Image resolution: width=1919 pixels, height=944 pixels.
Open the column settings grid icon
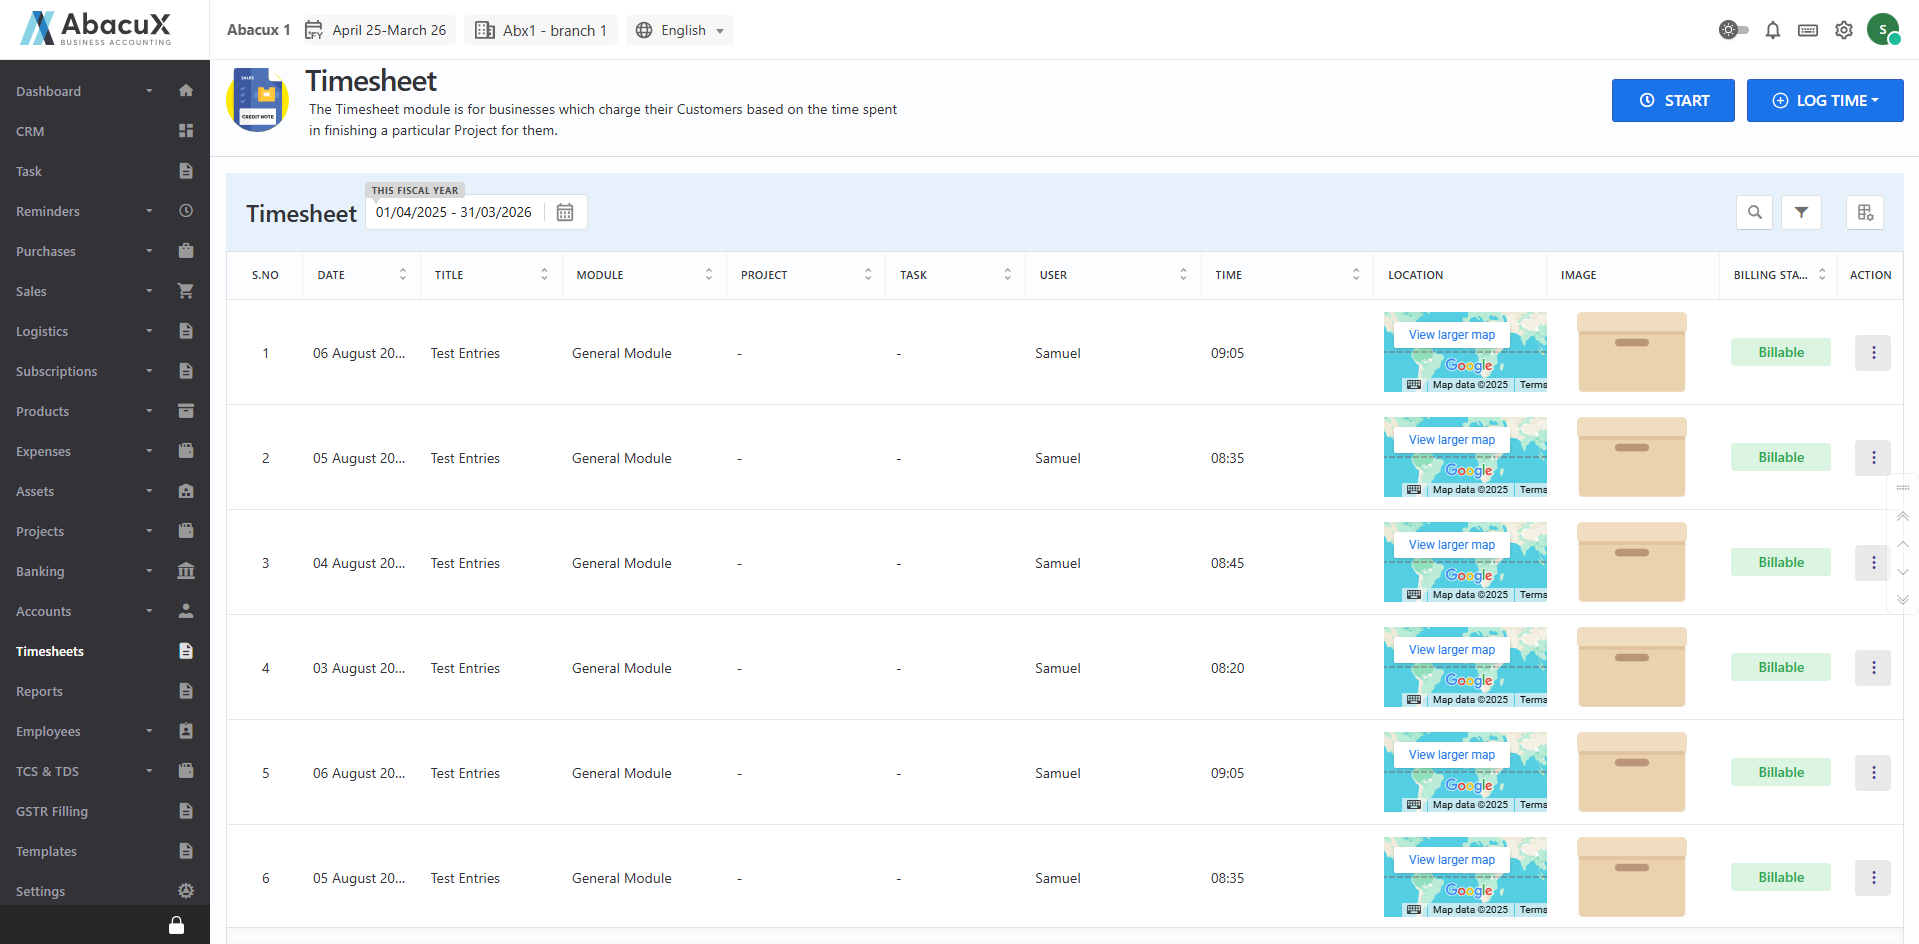(1865, 212)
